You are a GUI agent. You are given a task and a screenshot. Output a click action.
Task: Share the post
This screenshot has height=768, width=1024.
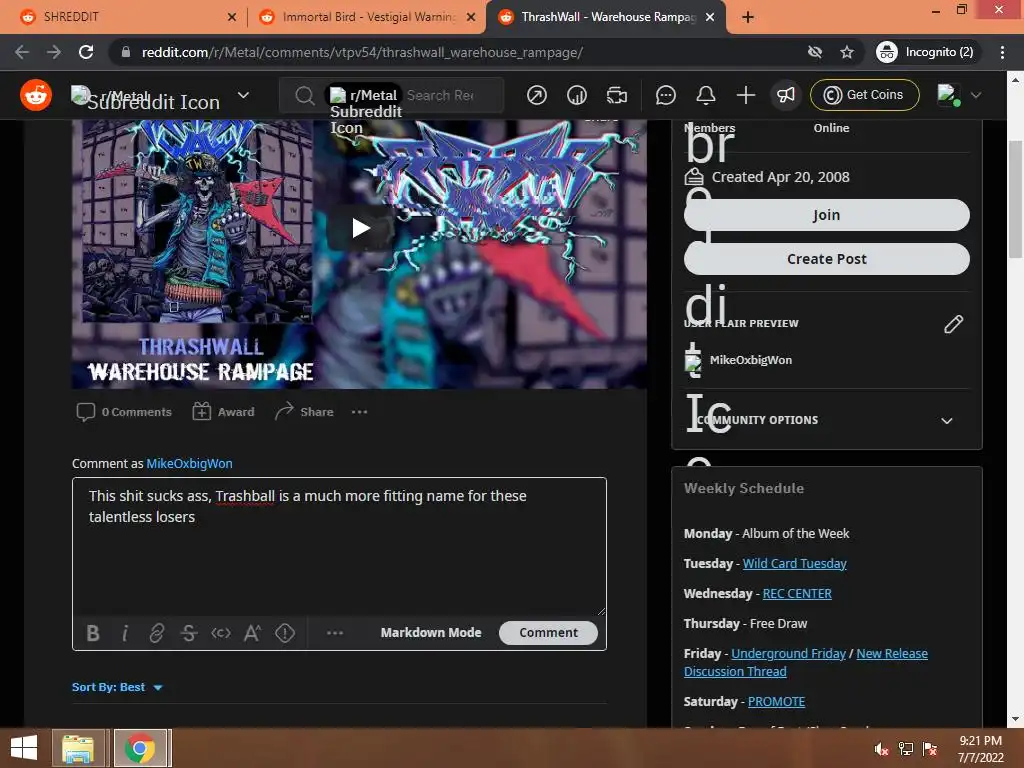click(304, 412)
